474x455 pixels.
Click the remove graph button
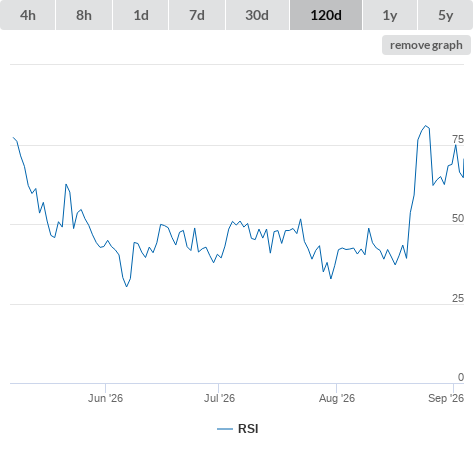pyautogui.click(x=426, y=45)
